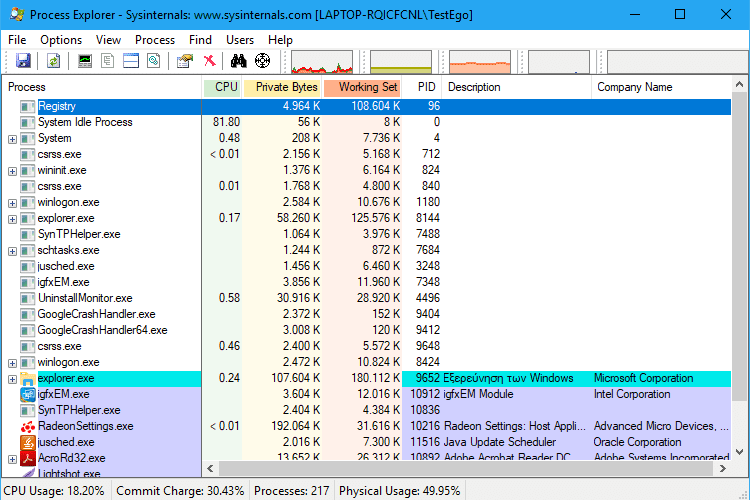This screenshot has height=500, width=750.
Task: Click Physical Usage 49.95% in status bar
Action: [399, 491]
